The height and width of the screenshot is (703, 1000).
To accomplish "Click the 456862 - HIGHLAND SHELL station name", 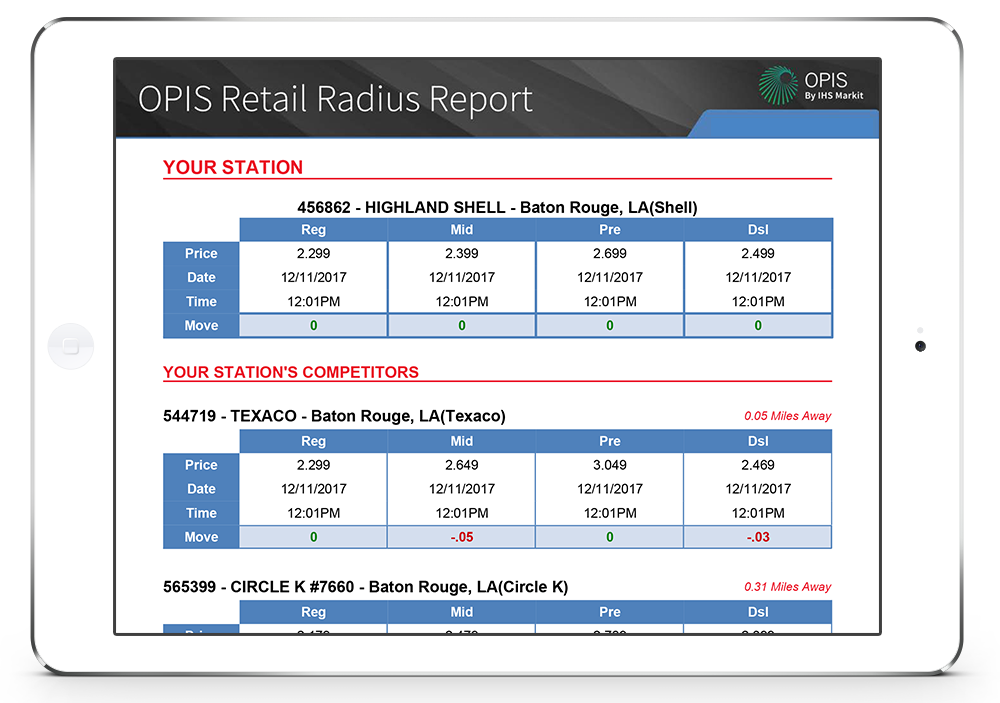I will pyautogui.click(x=497, y=207).
